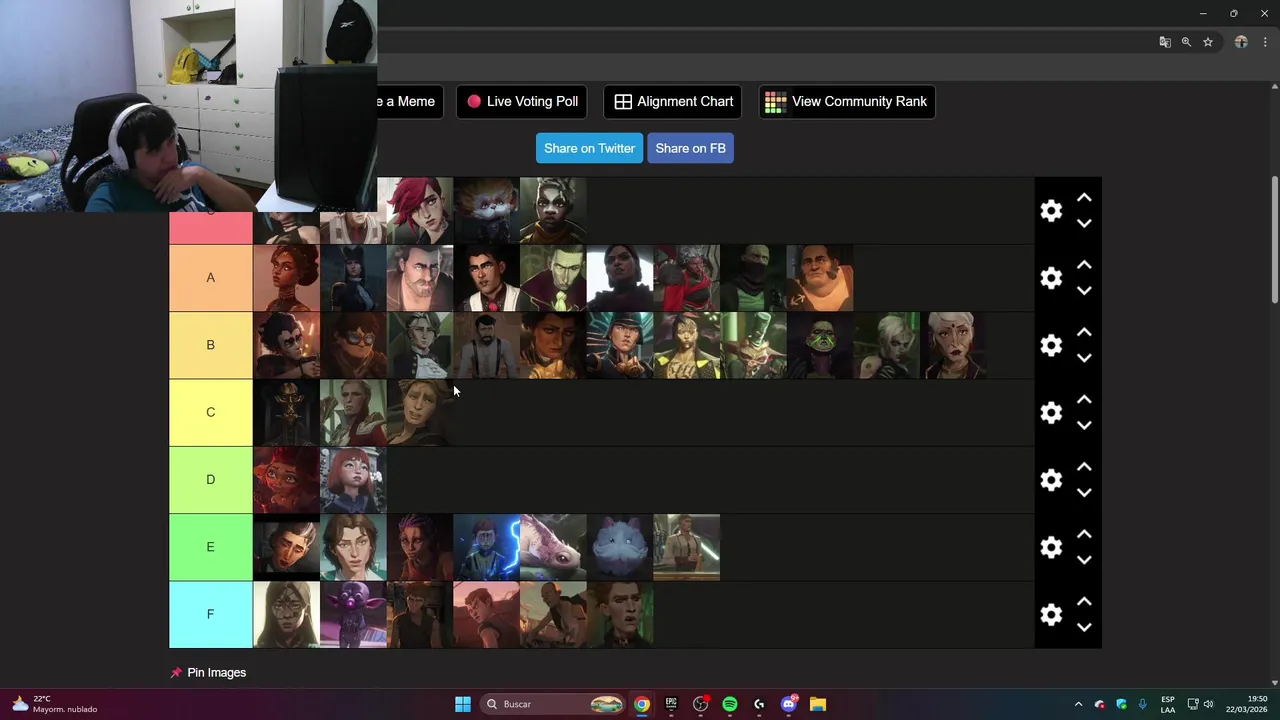1280x720 pixels.
Task: Click the Live Voting Poll button
Action: pyautogui.click(x=522, y=101)
